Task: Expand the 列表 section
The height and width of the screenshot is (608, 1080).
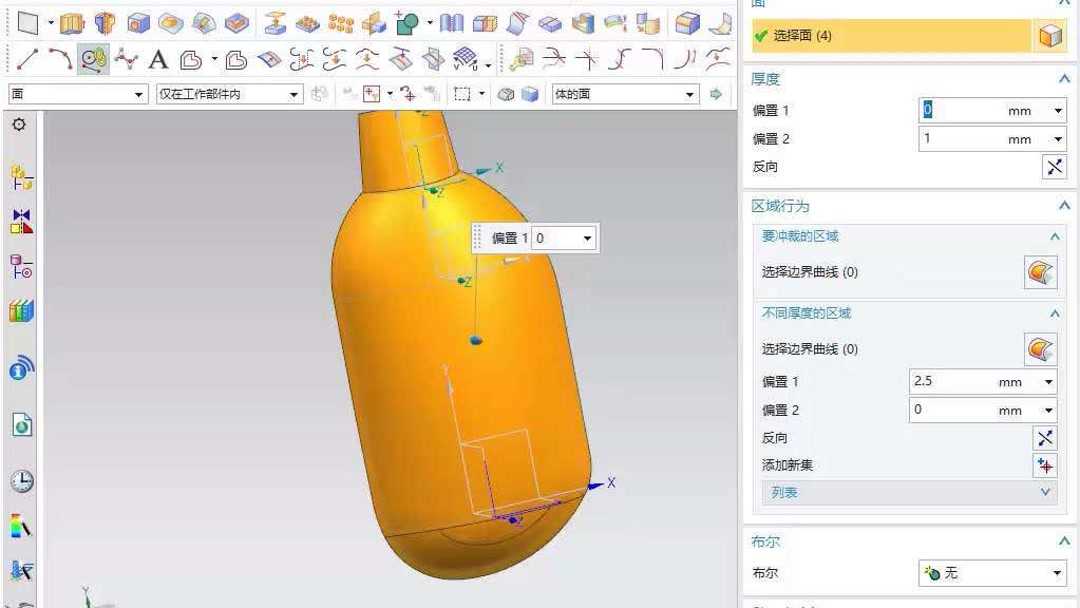Action: pyautogui.click(x=1045, y=492)
